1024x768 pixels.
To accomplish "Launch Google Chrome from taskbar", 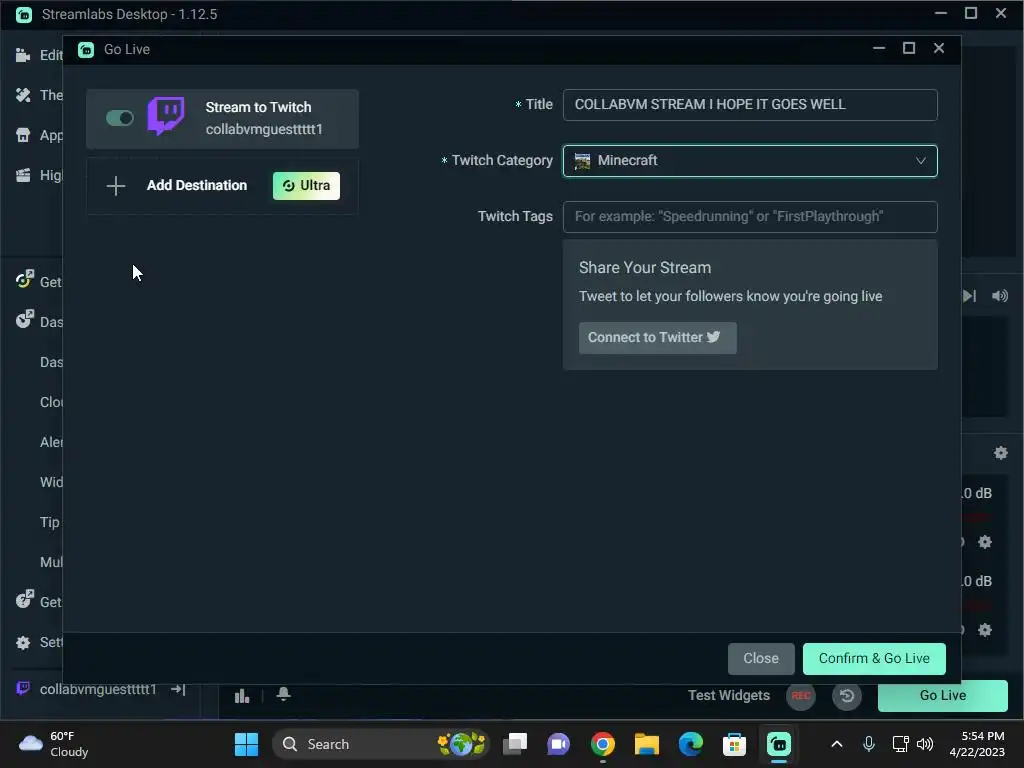I will coord(603,744).
